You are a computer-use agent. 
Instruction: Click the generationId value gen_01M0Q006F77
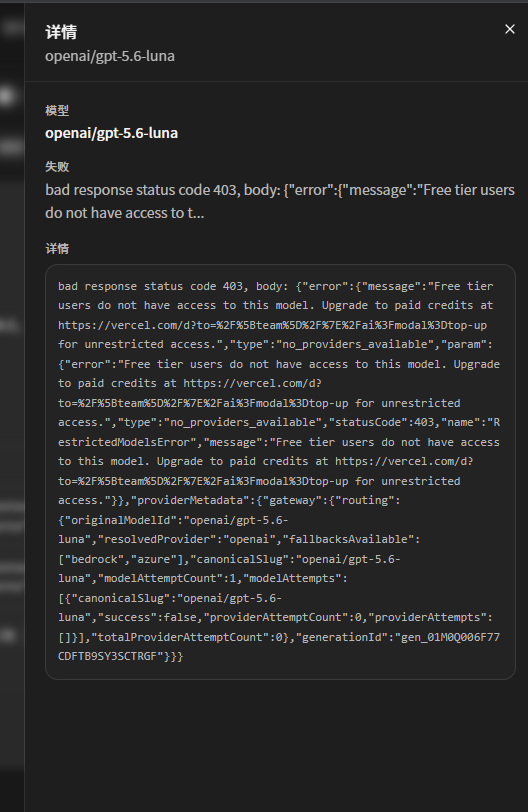point(448,637)
